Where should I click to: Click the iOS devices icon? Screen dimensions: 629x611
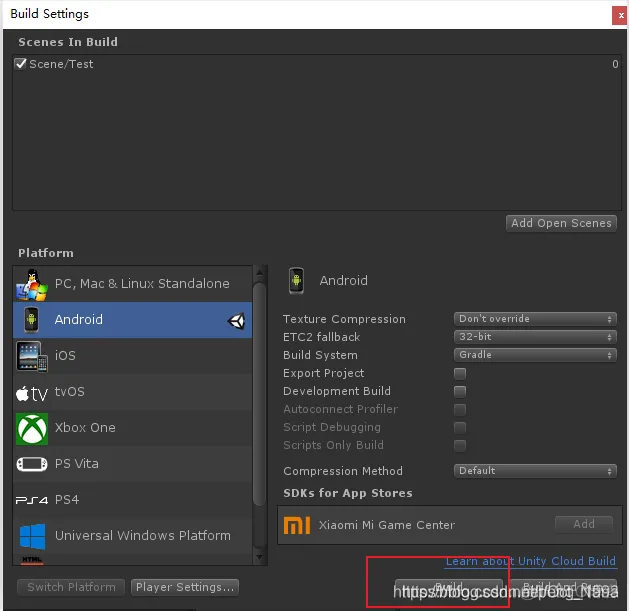32,356
